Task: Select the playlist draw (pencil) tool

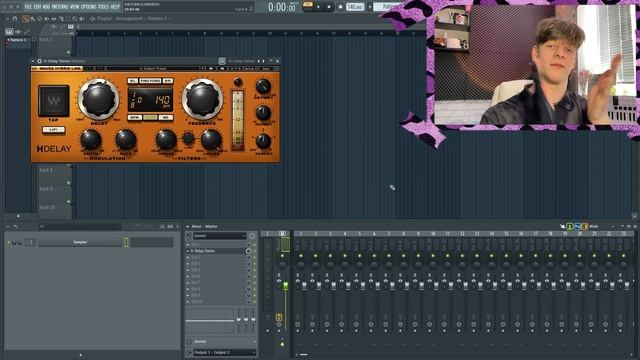Action: coord(25,19)
